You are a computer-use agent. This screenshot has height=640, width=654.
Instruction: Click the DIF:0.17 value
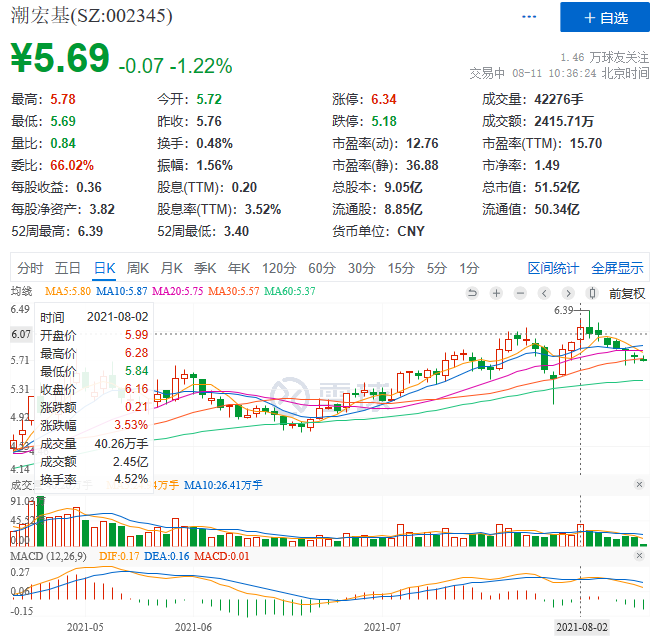pos(119,557)
